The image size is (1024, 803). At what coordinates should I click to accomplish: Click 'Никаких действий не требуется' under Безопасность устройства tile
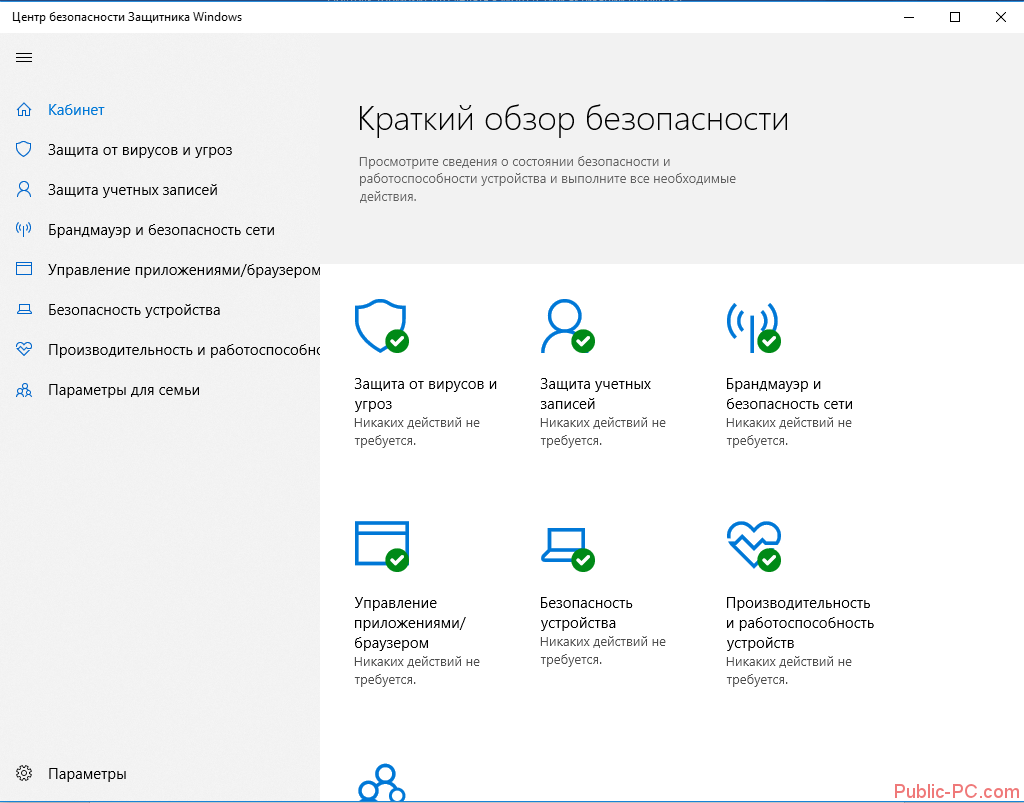pyautogui.click(x=603, y=650)
